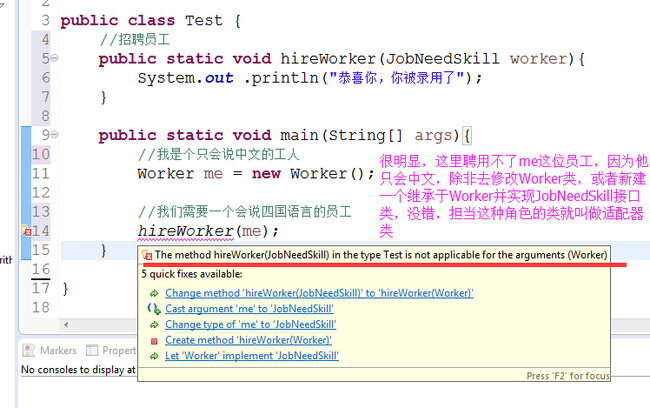Click the horizontal scrollbar left arrow
Image resolution: width=650 pixels, height=408 pixels.
(66, 325)
